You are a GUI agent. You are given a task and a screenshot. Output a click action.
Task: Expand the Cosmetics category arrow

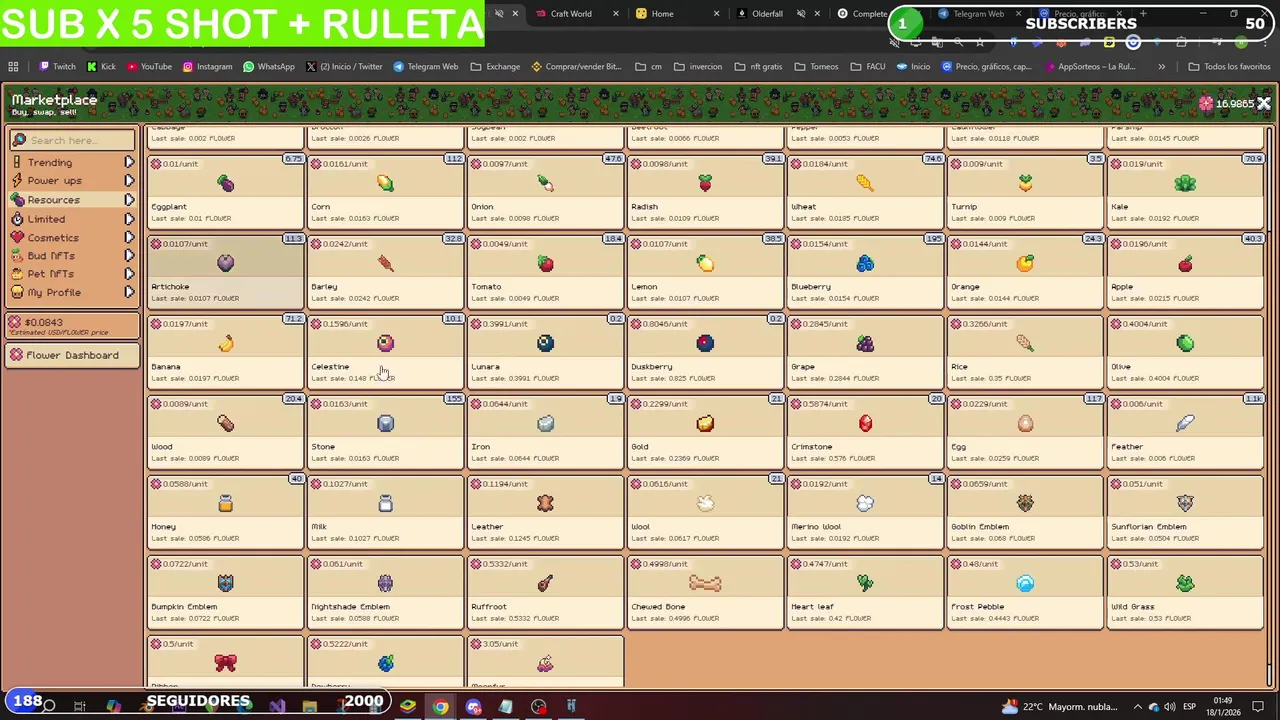(x=129, y=238)
